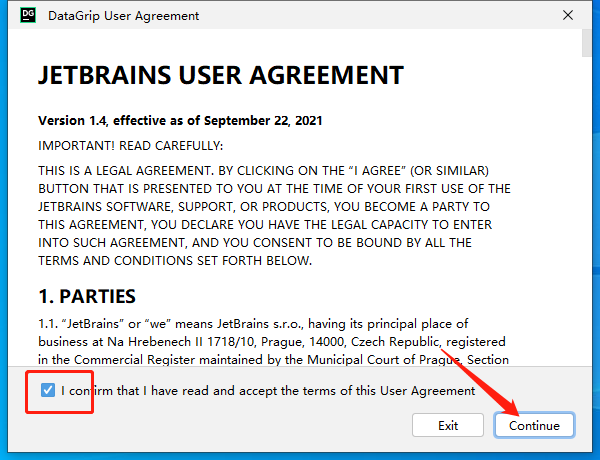
Task: Click the DataGrip logo icon in title bar
Action: coord(28,15)
